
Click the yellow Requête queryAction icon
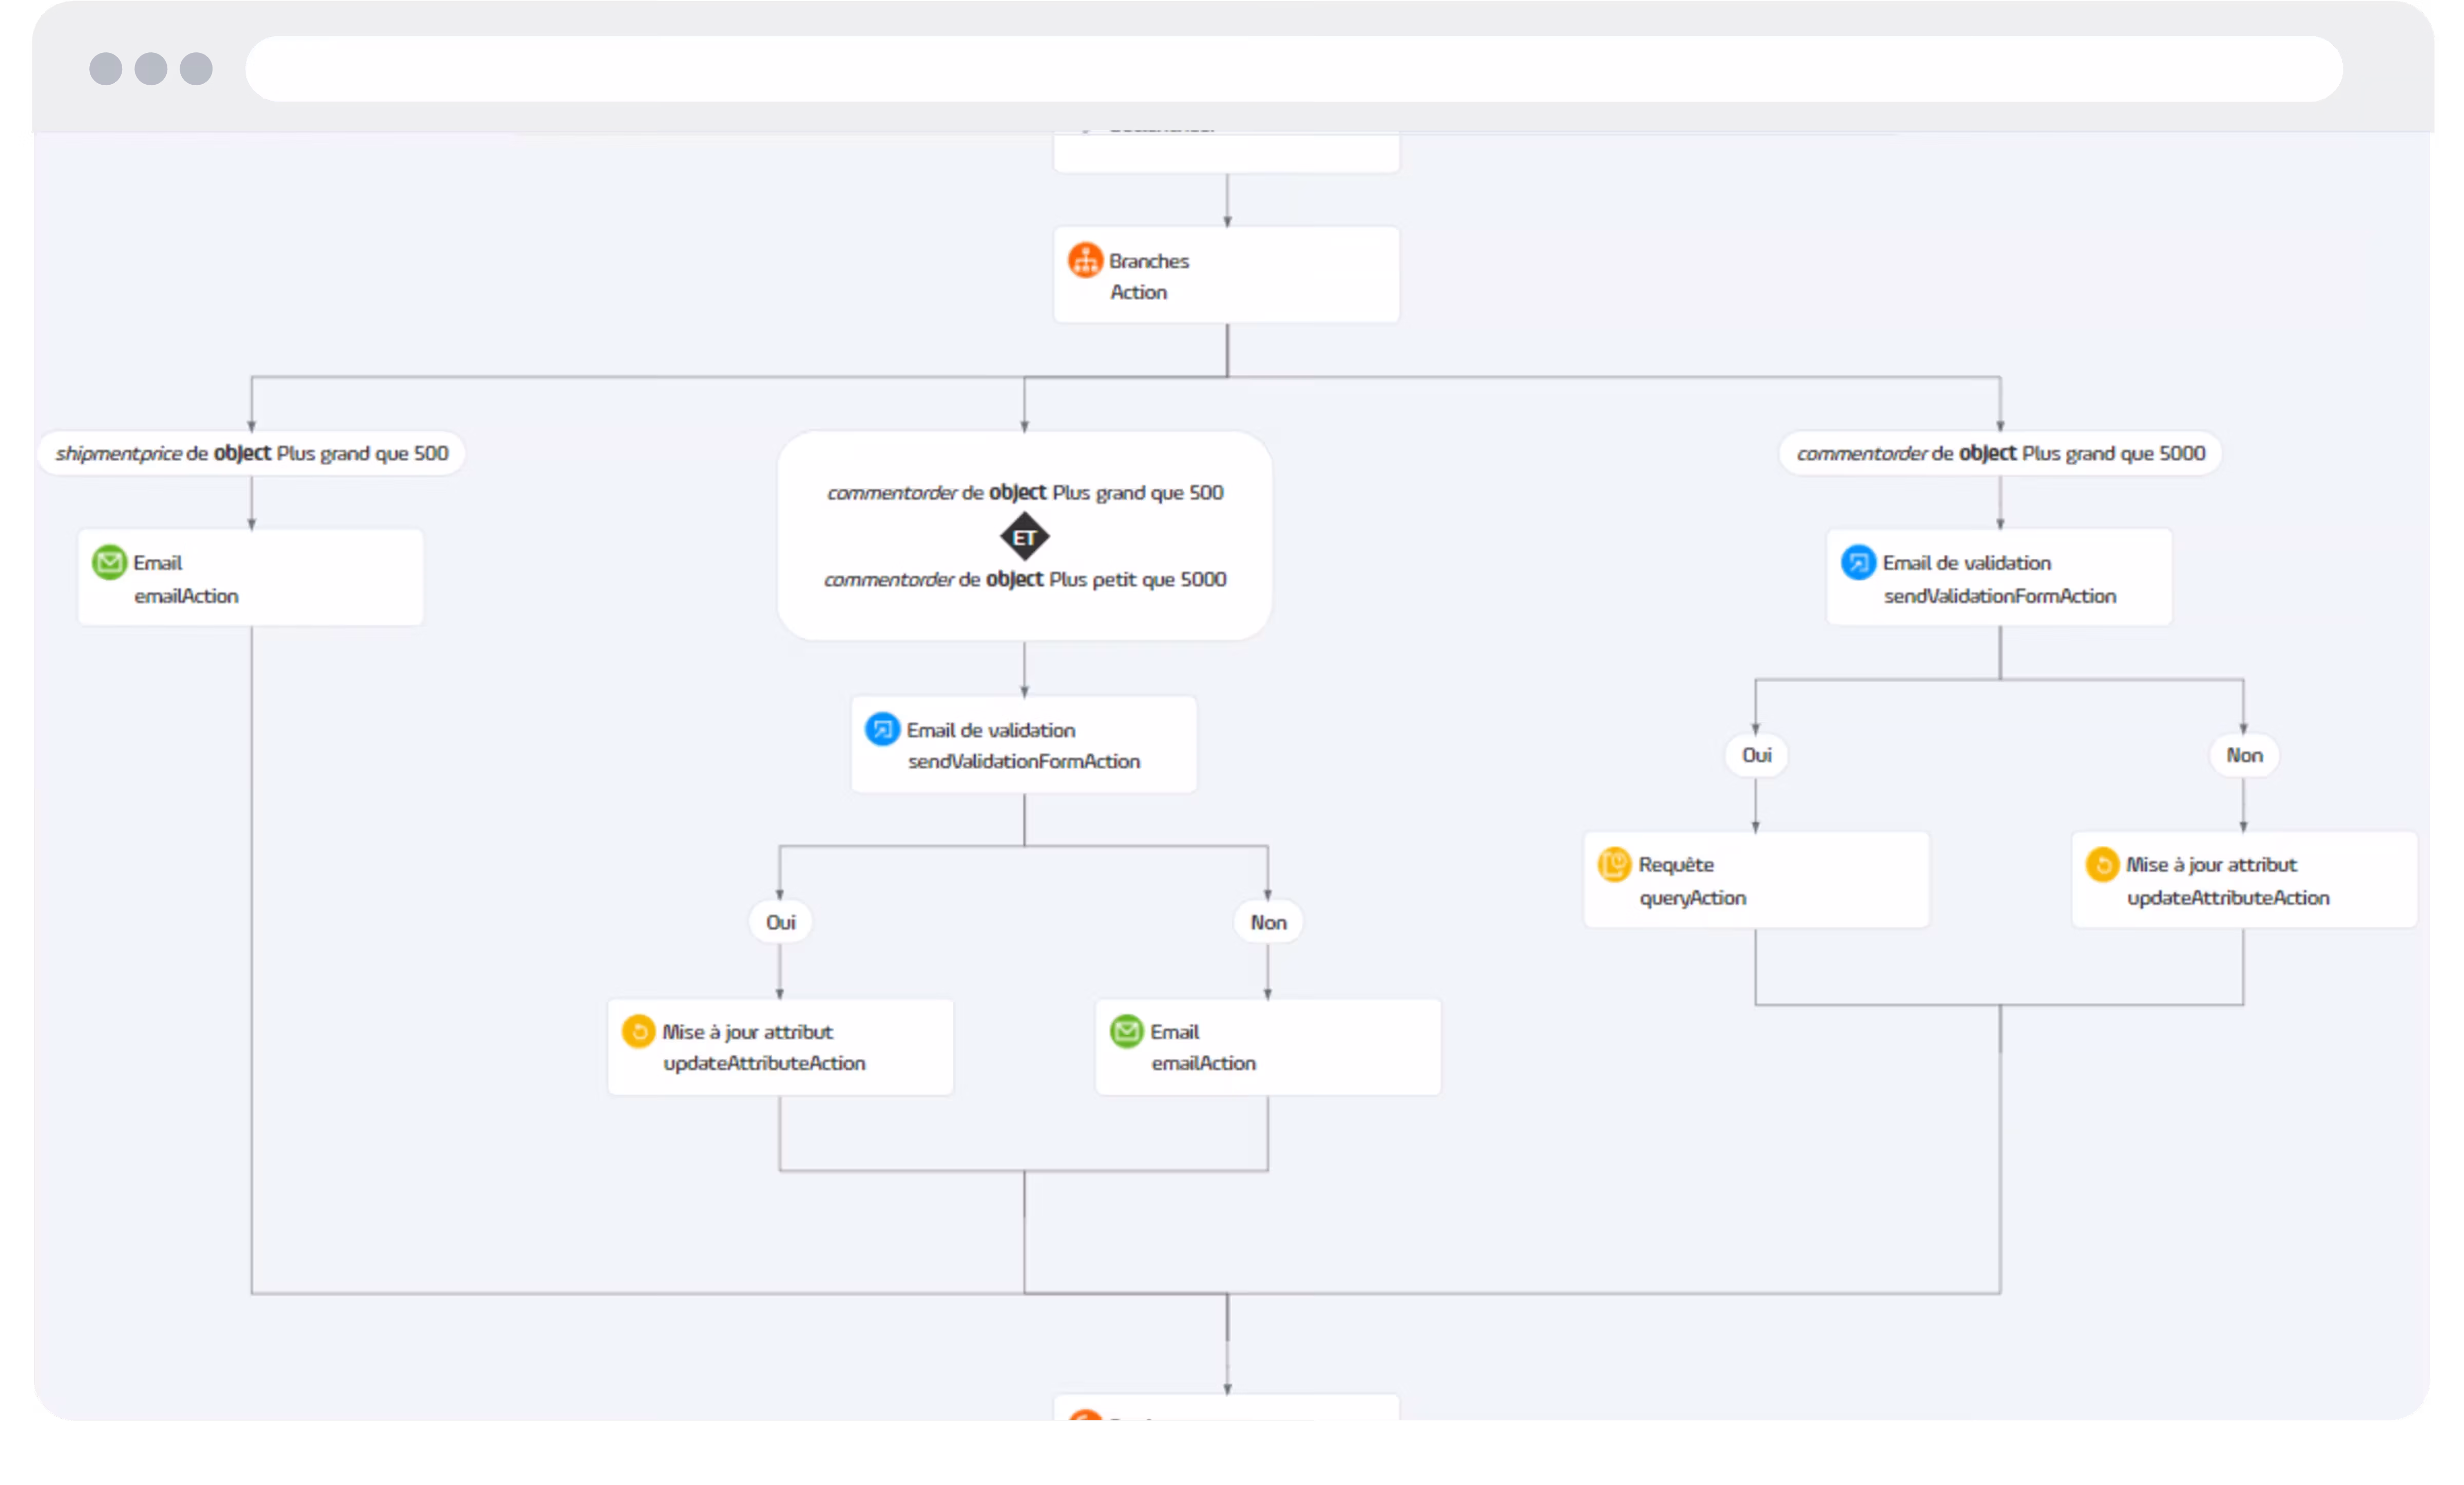(1614, 864)
